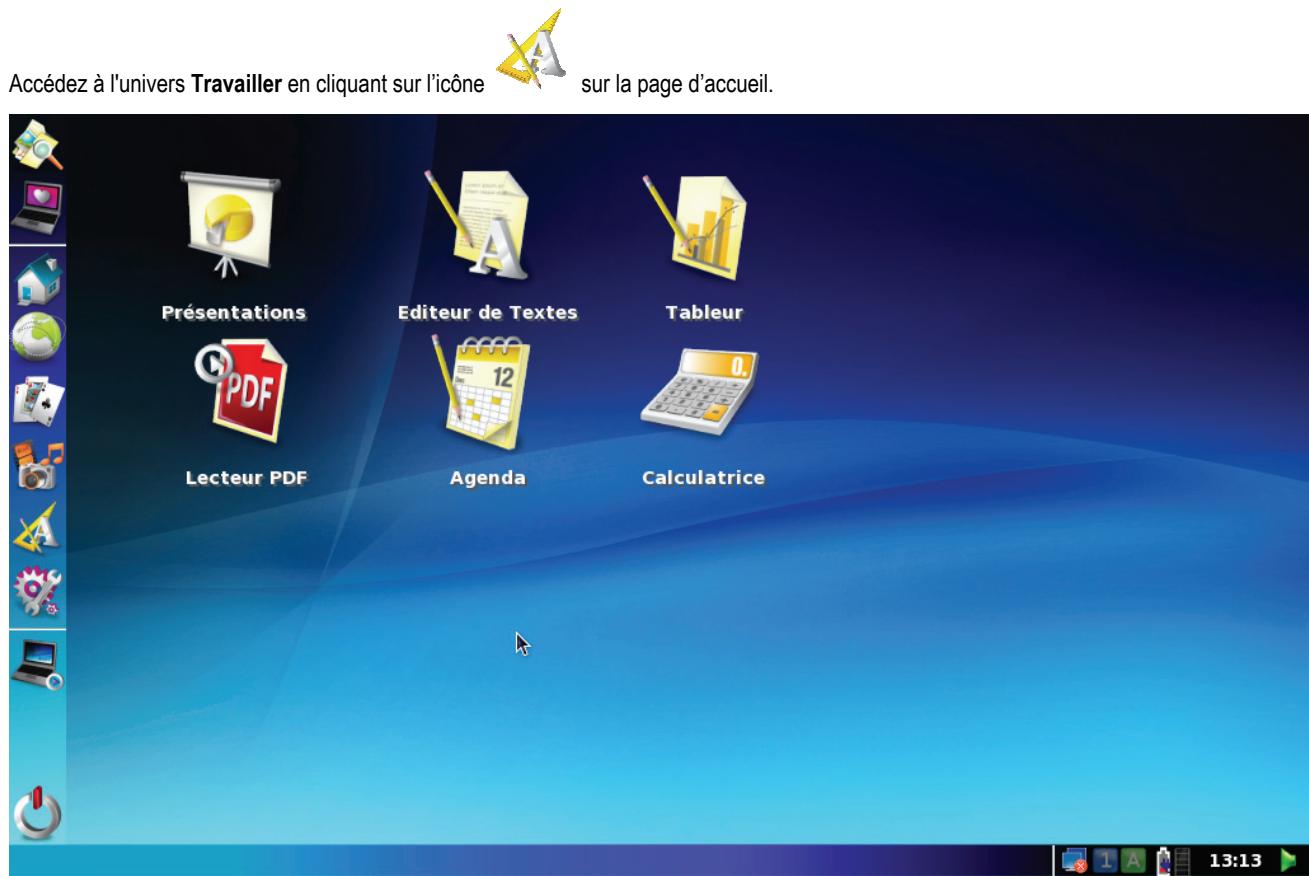Go to the Home house icon
Screen dimensions: 1309x876
point(37,281)
